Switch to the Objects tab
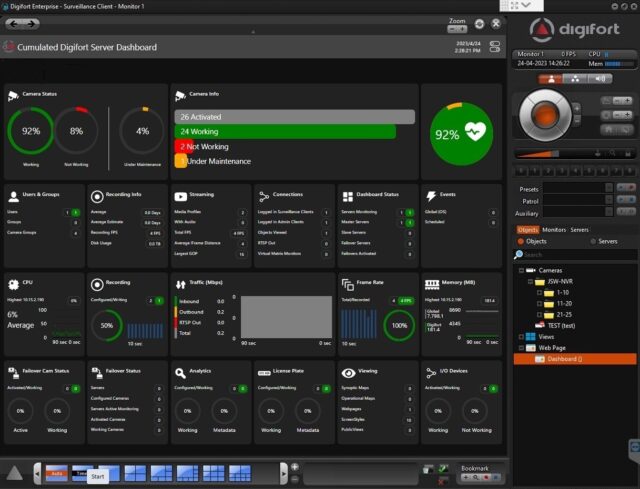Screen dimensions: 640x489 528,230
